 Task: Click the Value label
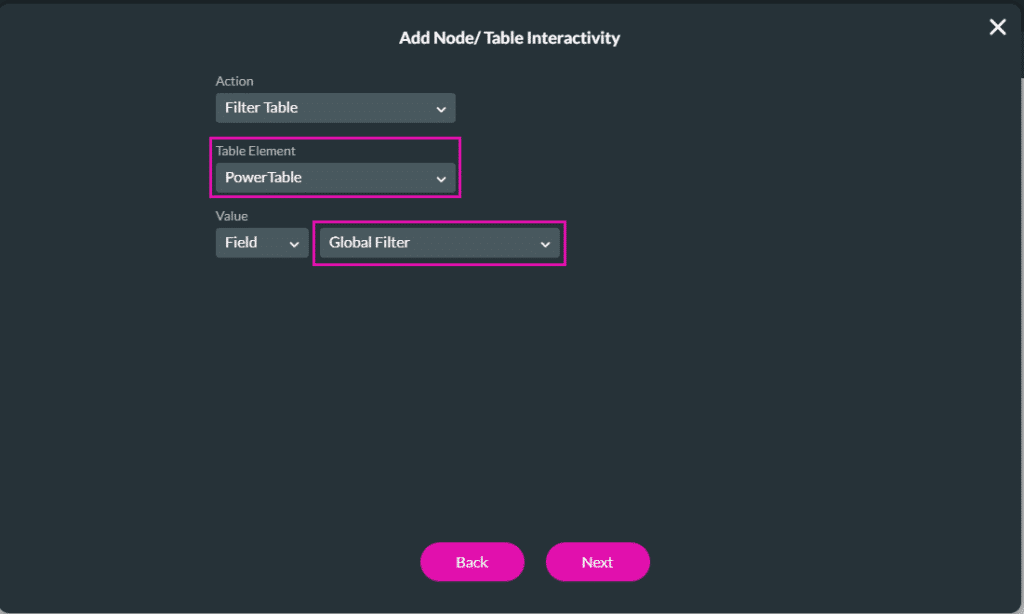230,216
